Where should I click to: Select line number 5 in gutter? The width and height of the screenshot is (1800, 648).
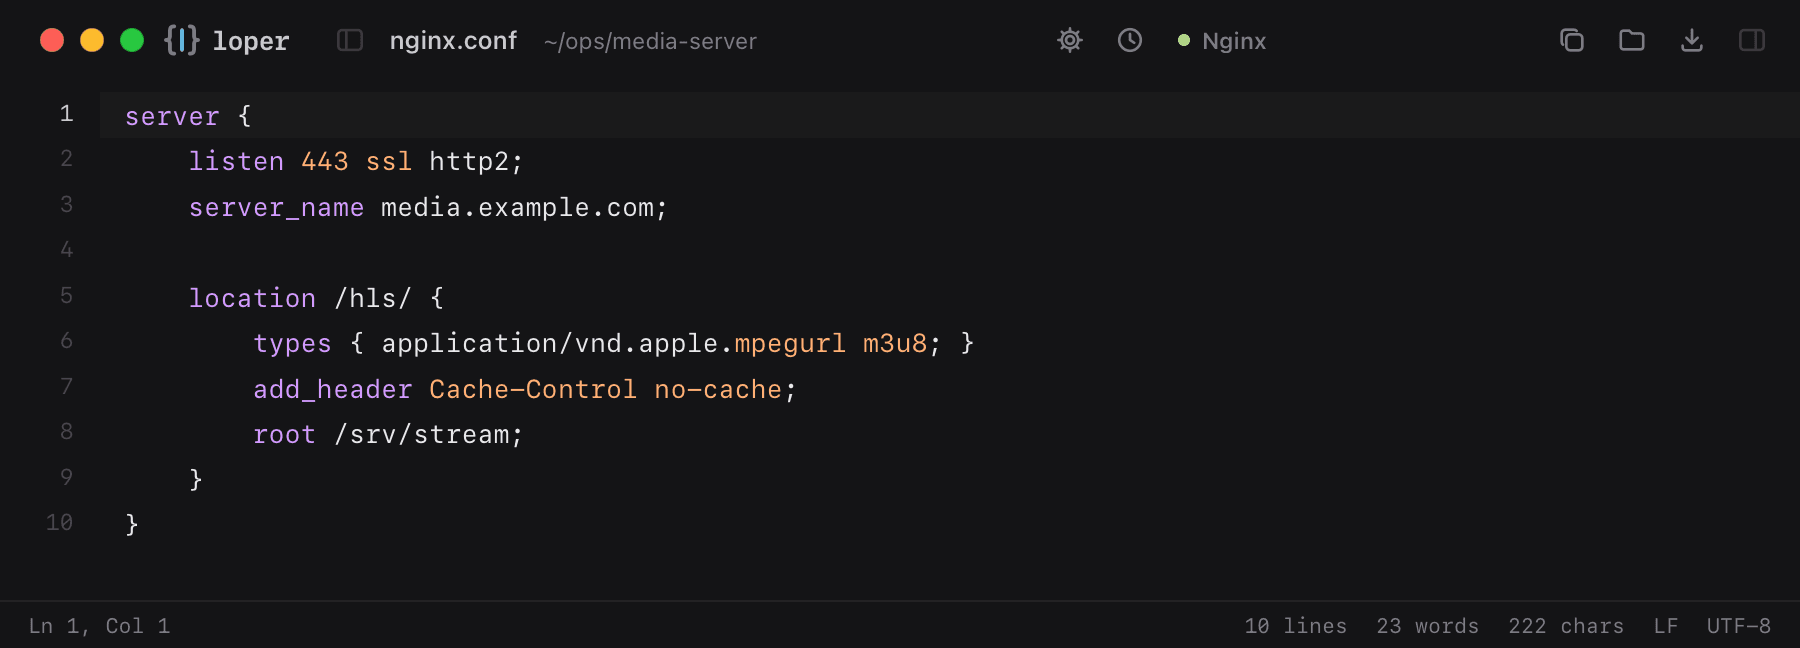(66, 296)
